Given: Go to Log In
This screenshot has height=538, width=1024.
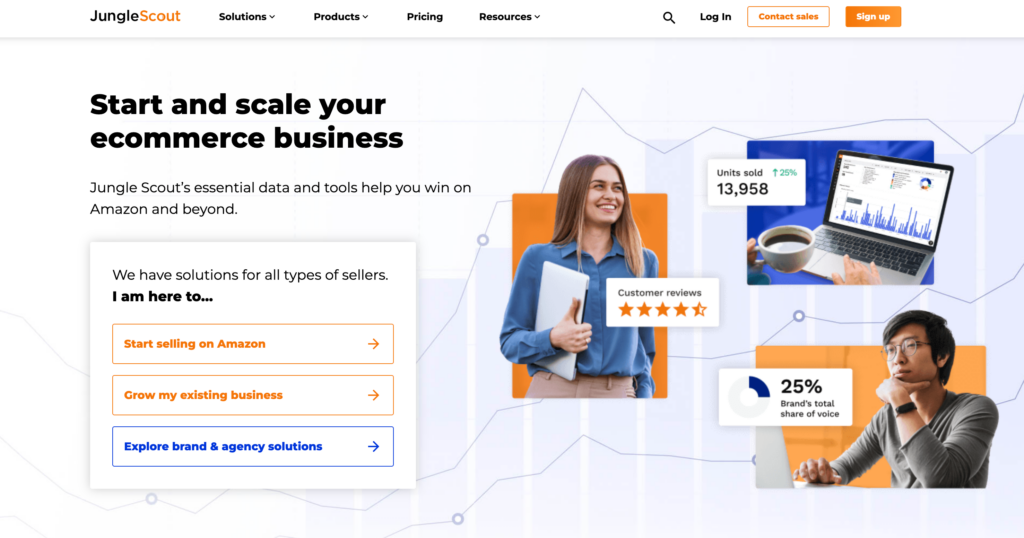Looking at the screenshot, I should click(x=715, y=17).
